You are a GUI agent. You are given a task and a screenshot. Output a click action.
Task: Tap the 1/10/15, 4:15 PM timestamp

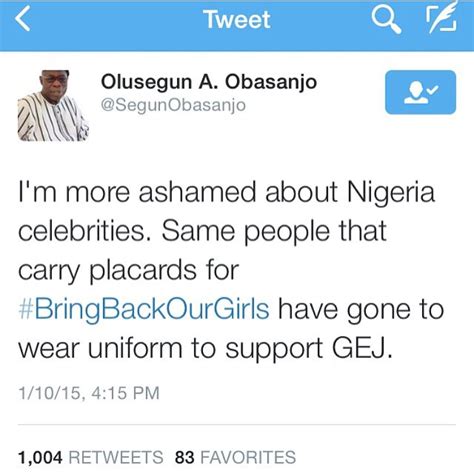[x=89, y=393]
